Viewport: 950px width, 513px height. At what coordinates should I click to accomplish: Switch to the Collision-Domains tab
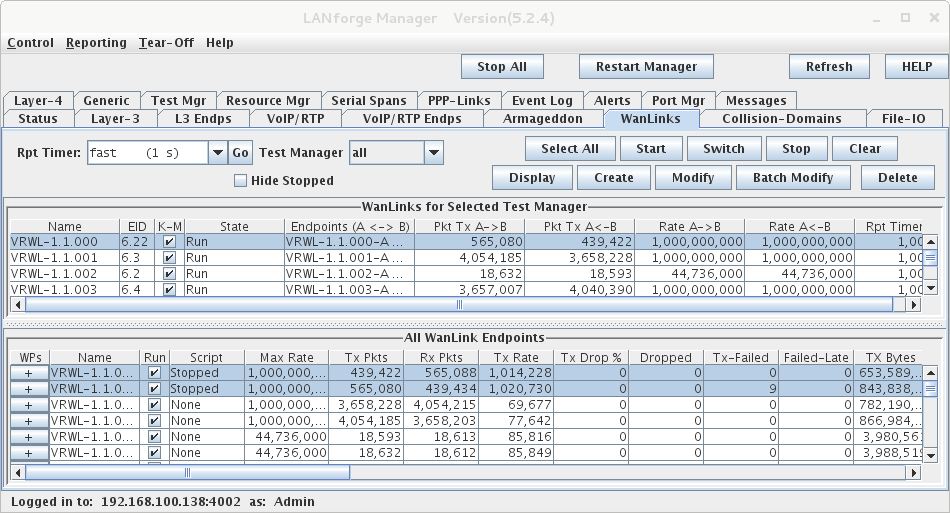click(782, 119)
